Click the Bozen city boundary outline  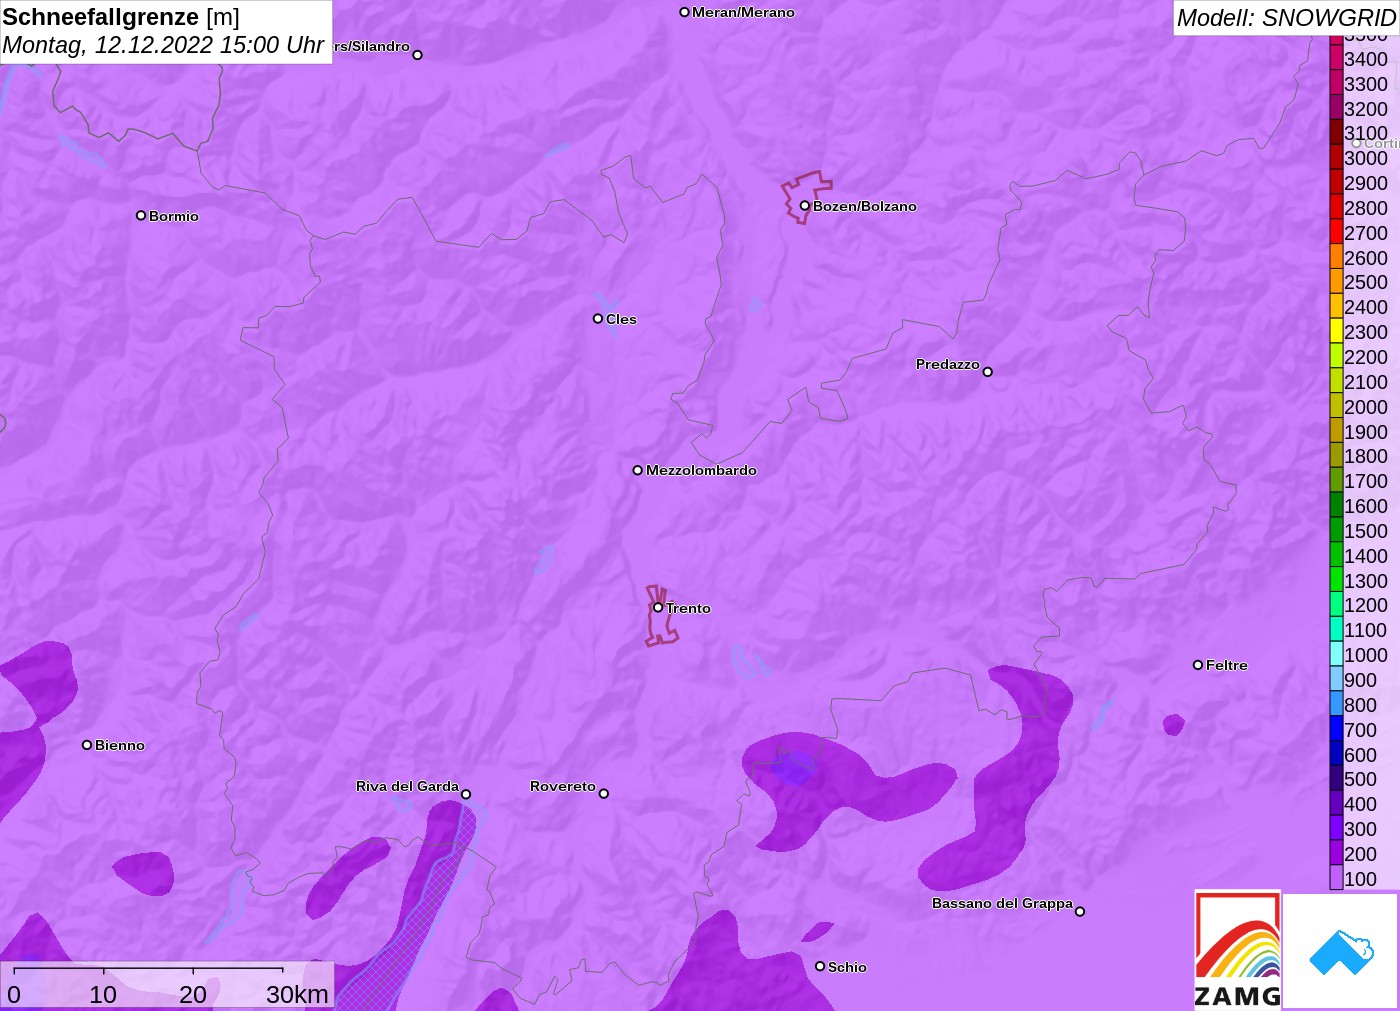(x=806, y=197)
